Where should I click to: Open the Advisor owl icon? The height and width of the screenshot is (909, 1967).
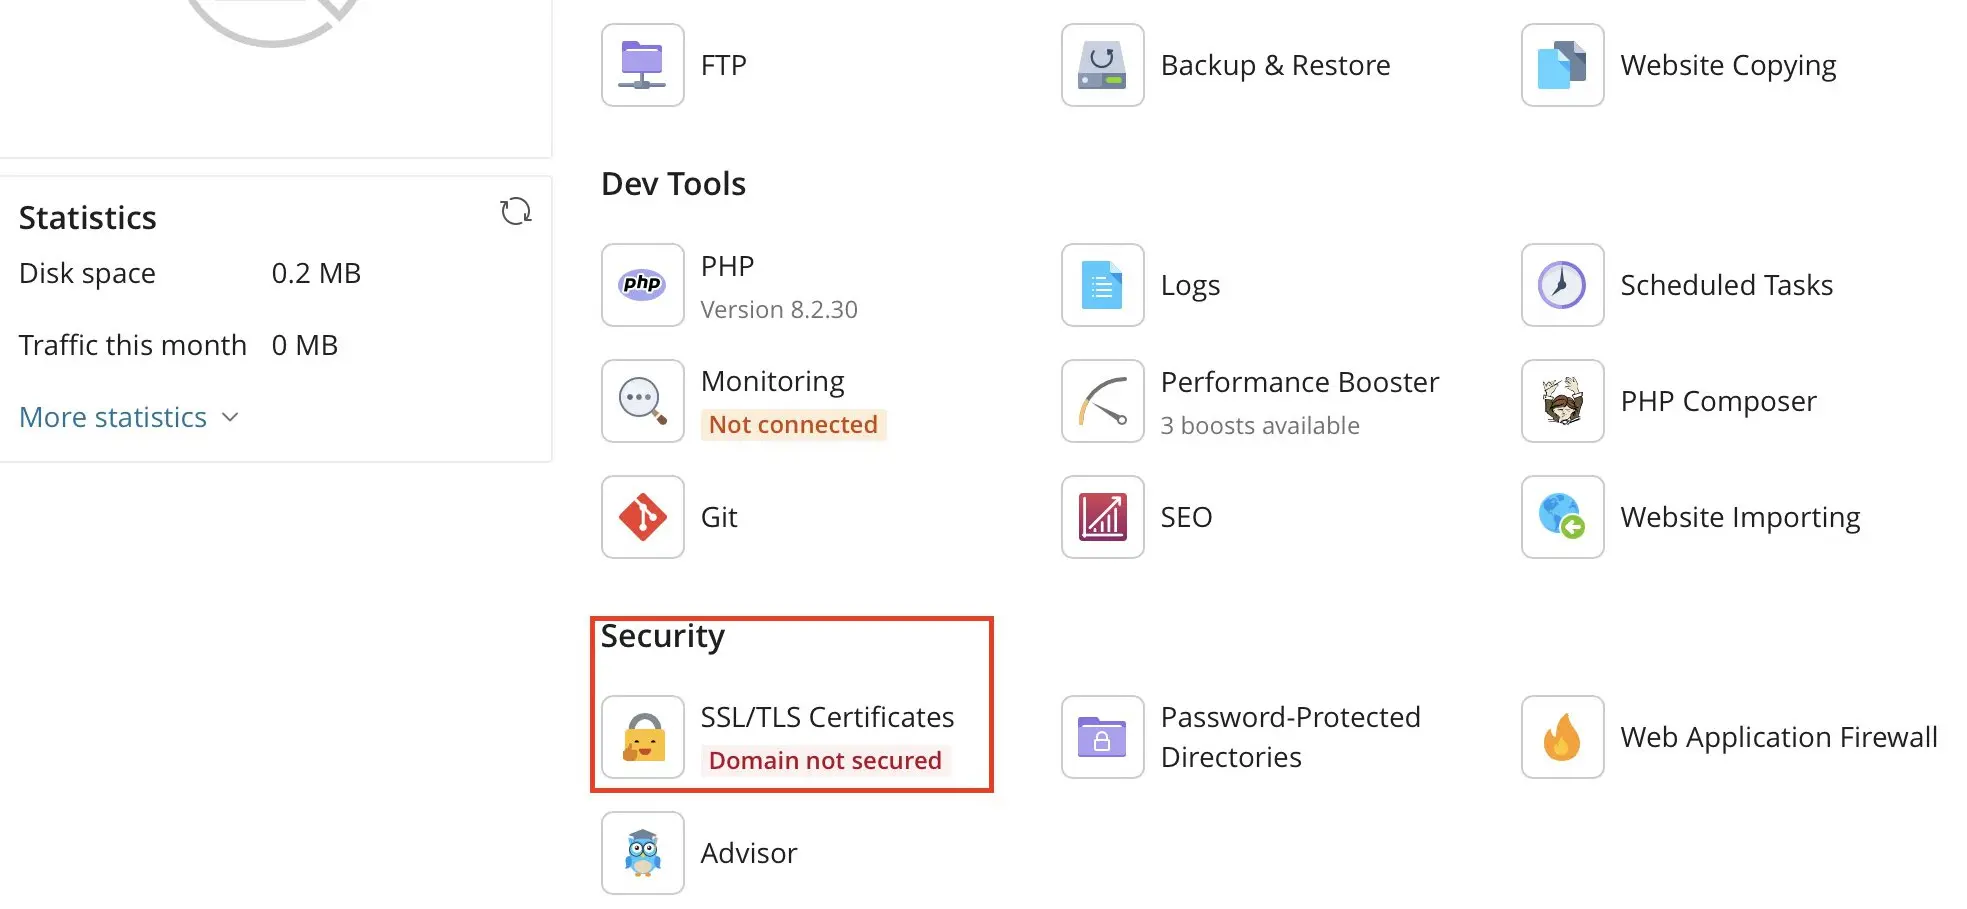point(641,852)
